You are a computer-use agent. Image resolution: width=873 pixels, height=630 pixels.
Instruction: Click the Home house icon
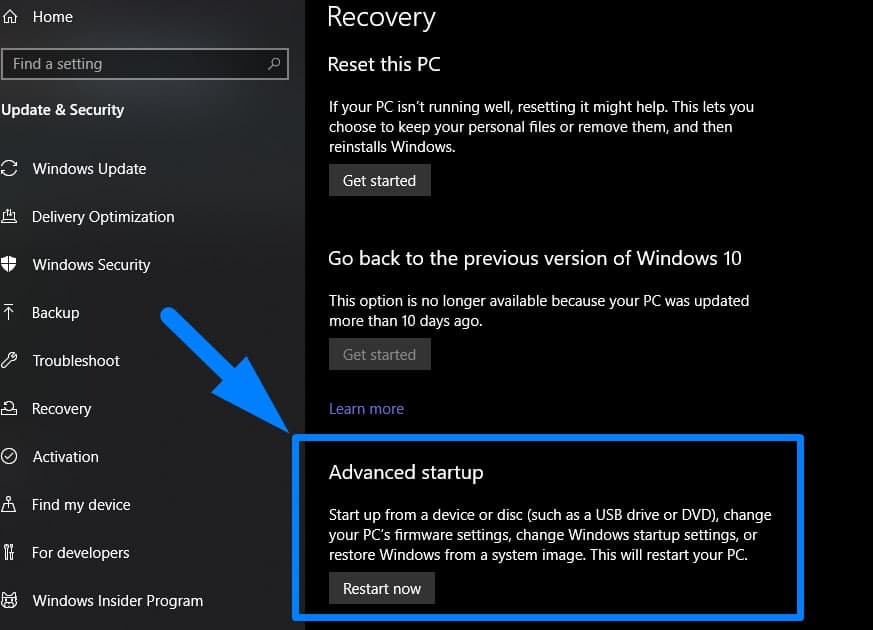(10, 17)
